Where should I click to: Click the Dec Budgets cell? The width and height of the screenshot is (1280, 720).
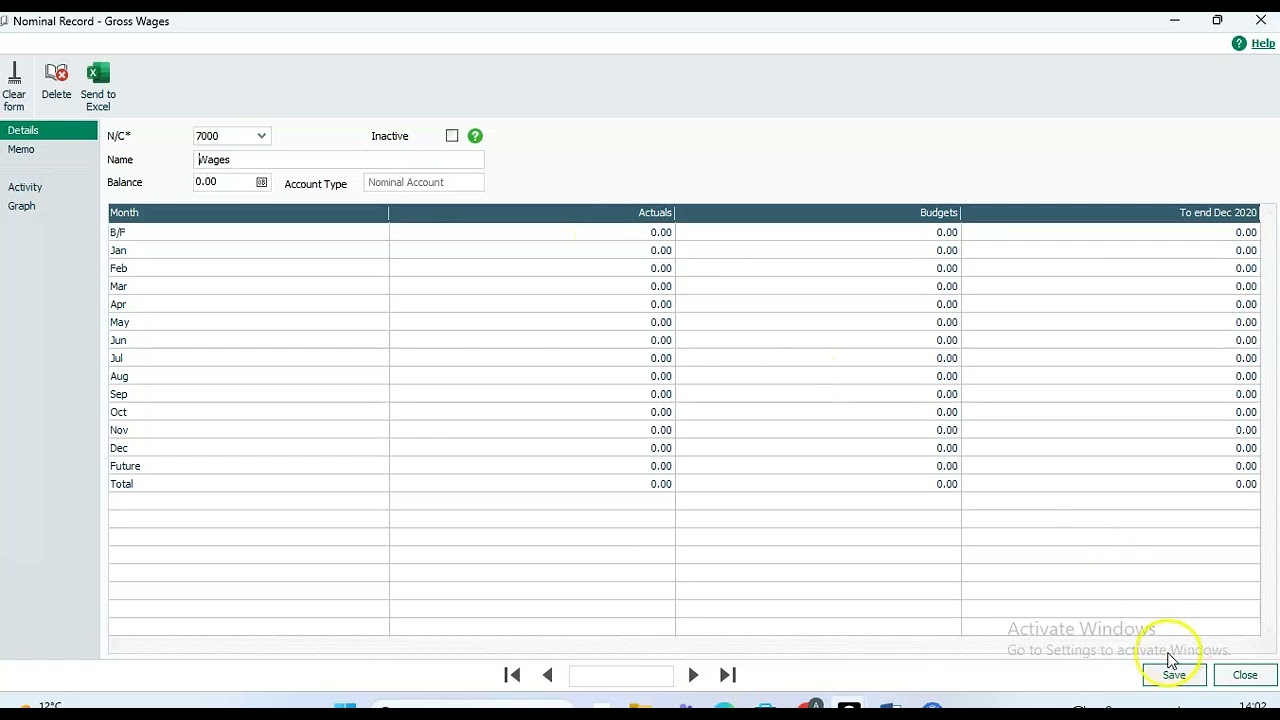(x=818, y=448)
